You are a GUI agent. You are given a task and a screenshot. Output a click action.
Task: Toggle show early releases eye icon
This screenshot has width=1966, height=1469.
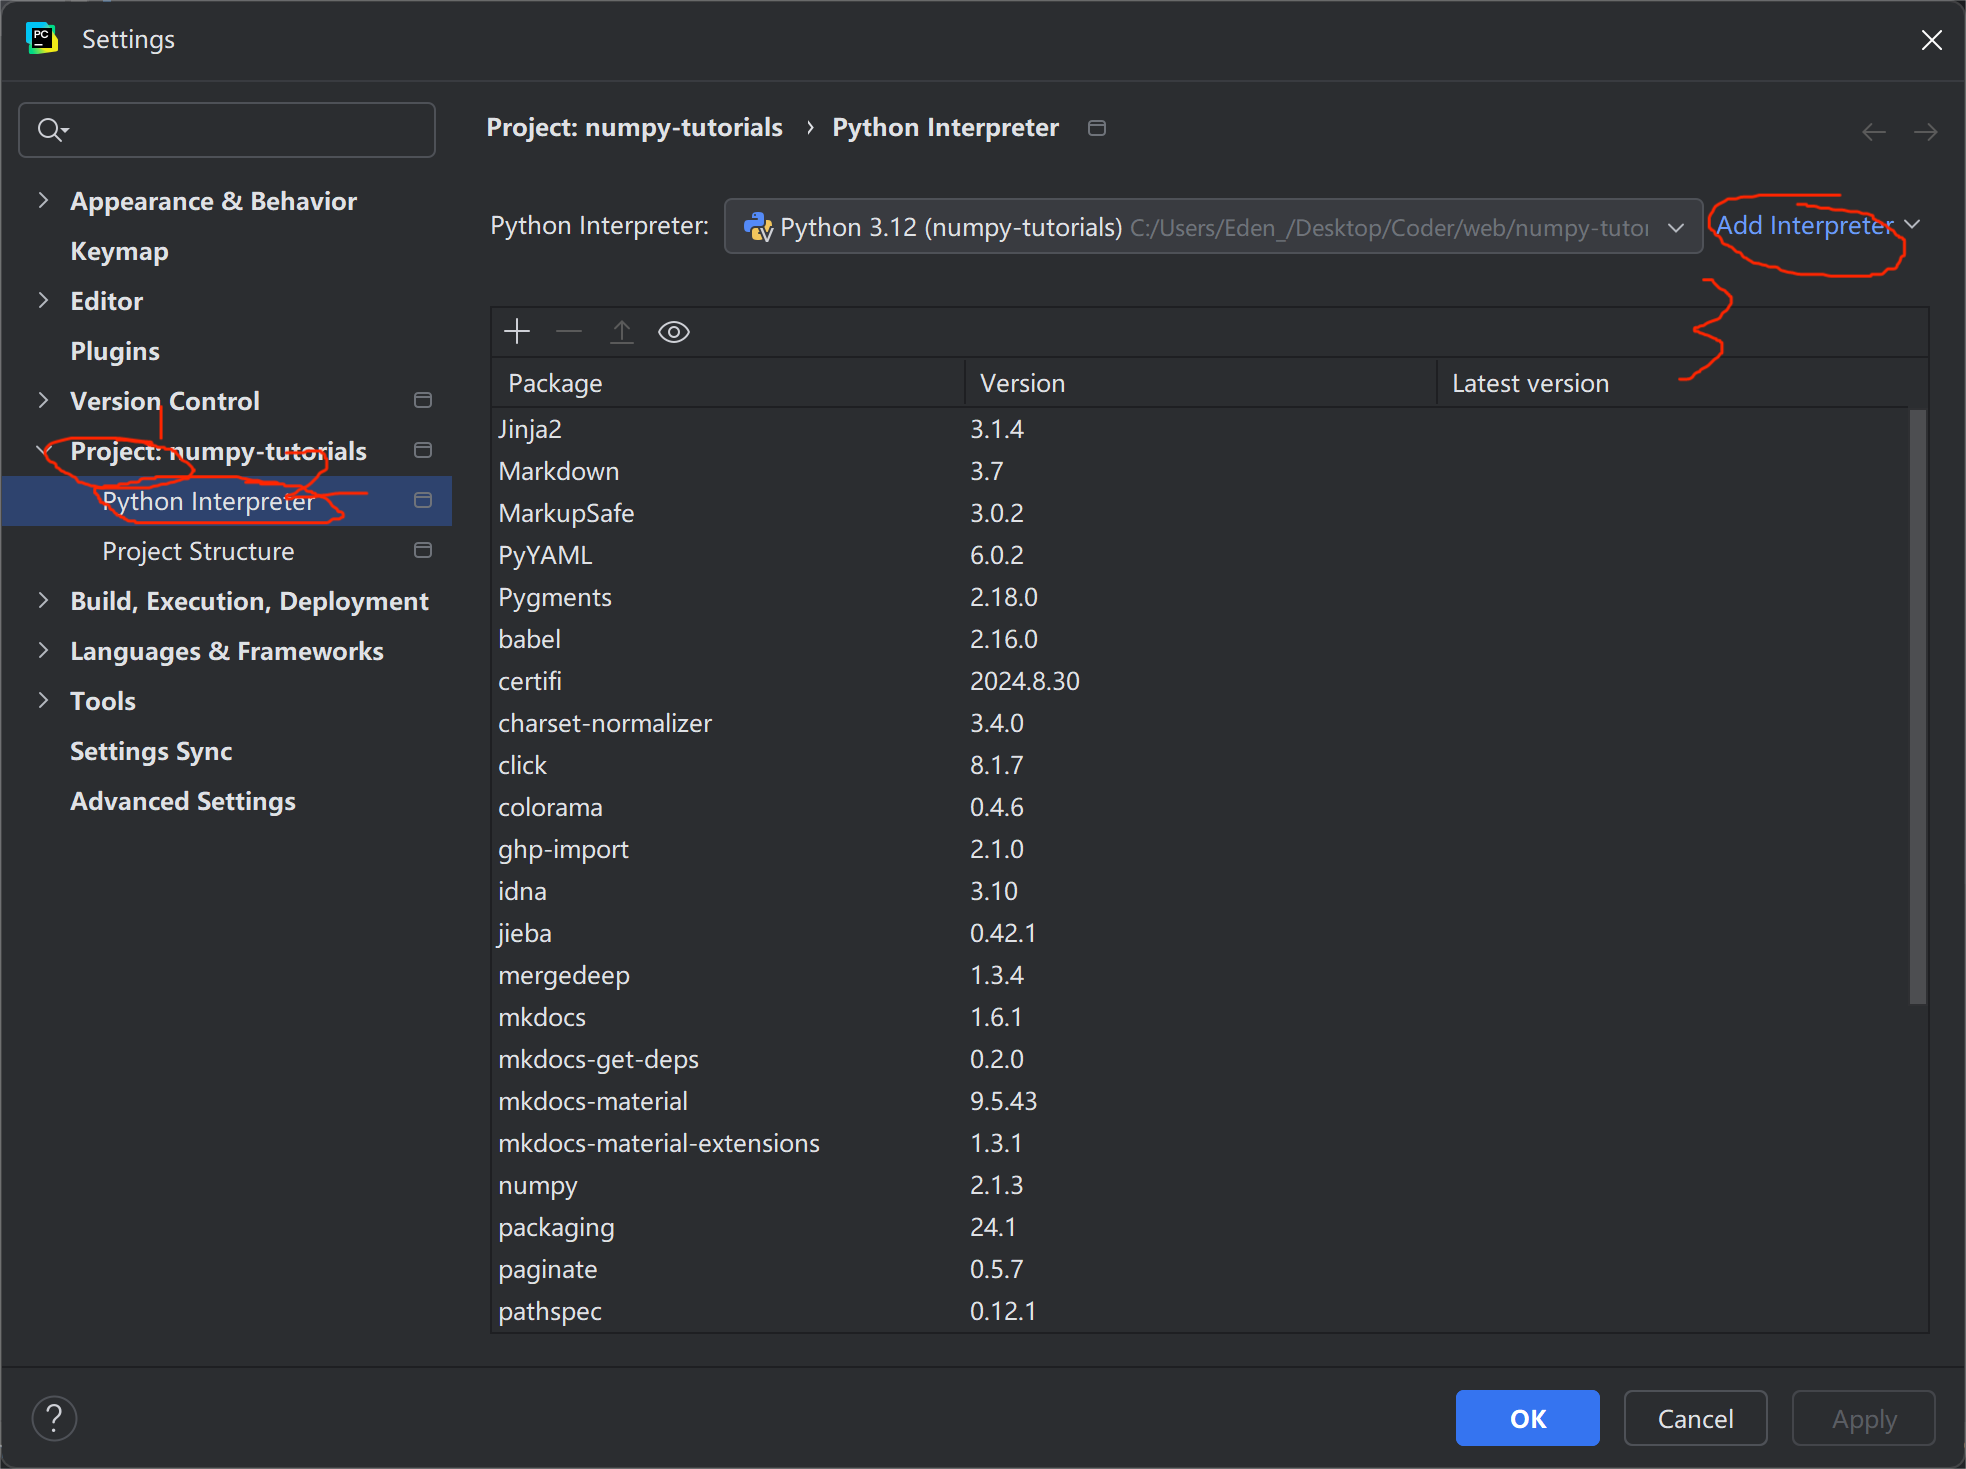click(674, 331)
